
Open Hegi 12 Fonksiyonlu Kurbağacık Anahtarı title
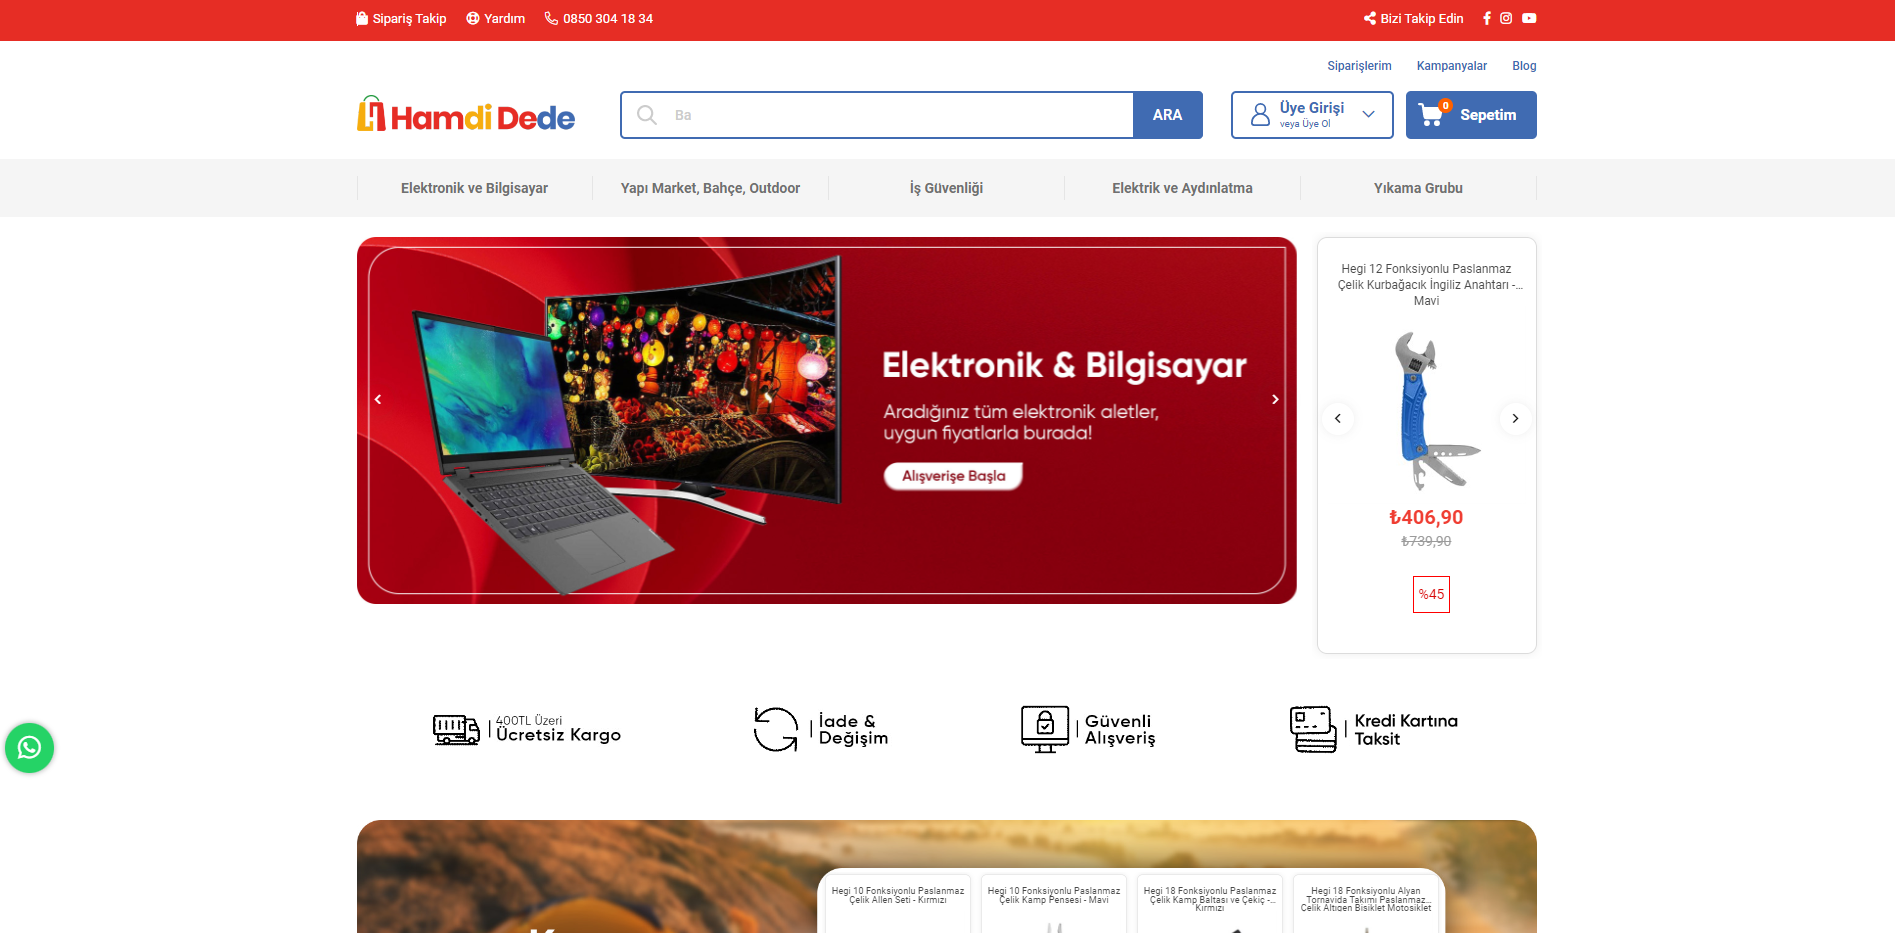click(1426, 285)
